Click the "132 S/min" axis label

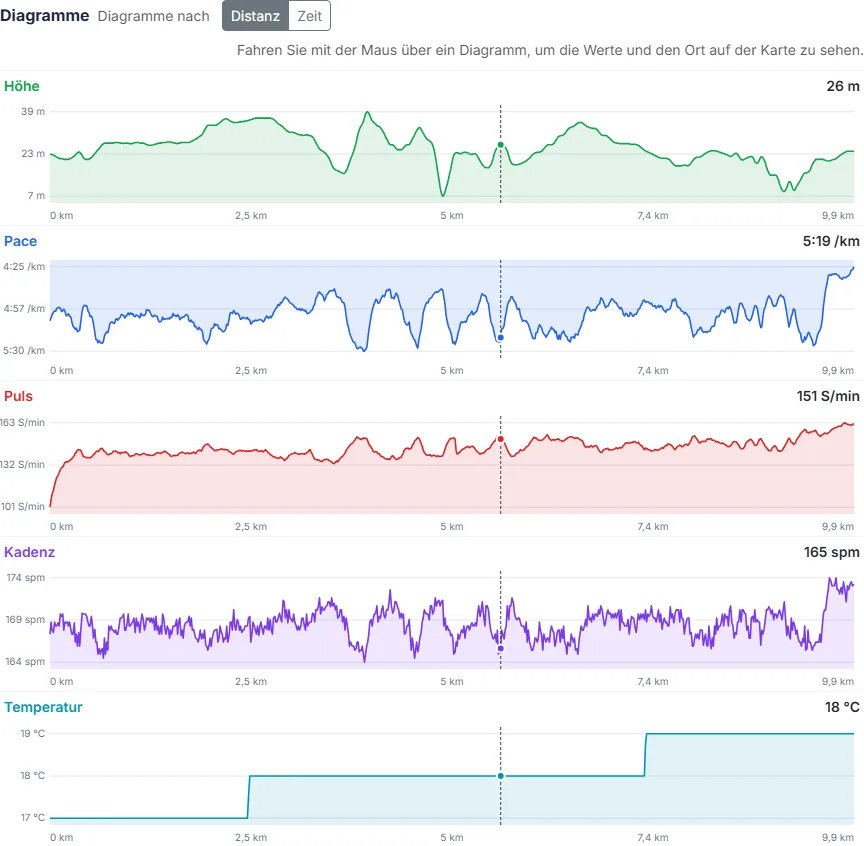click(x=23, y=464)
